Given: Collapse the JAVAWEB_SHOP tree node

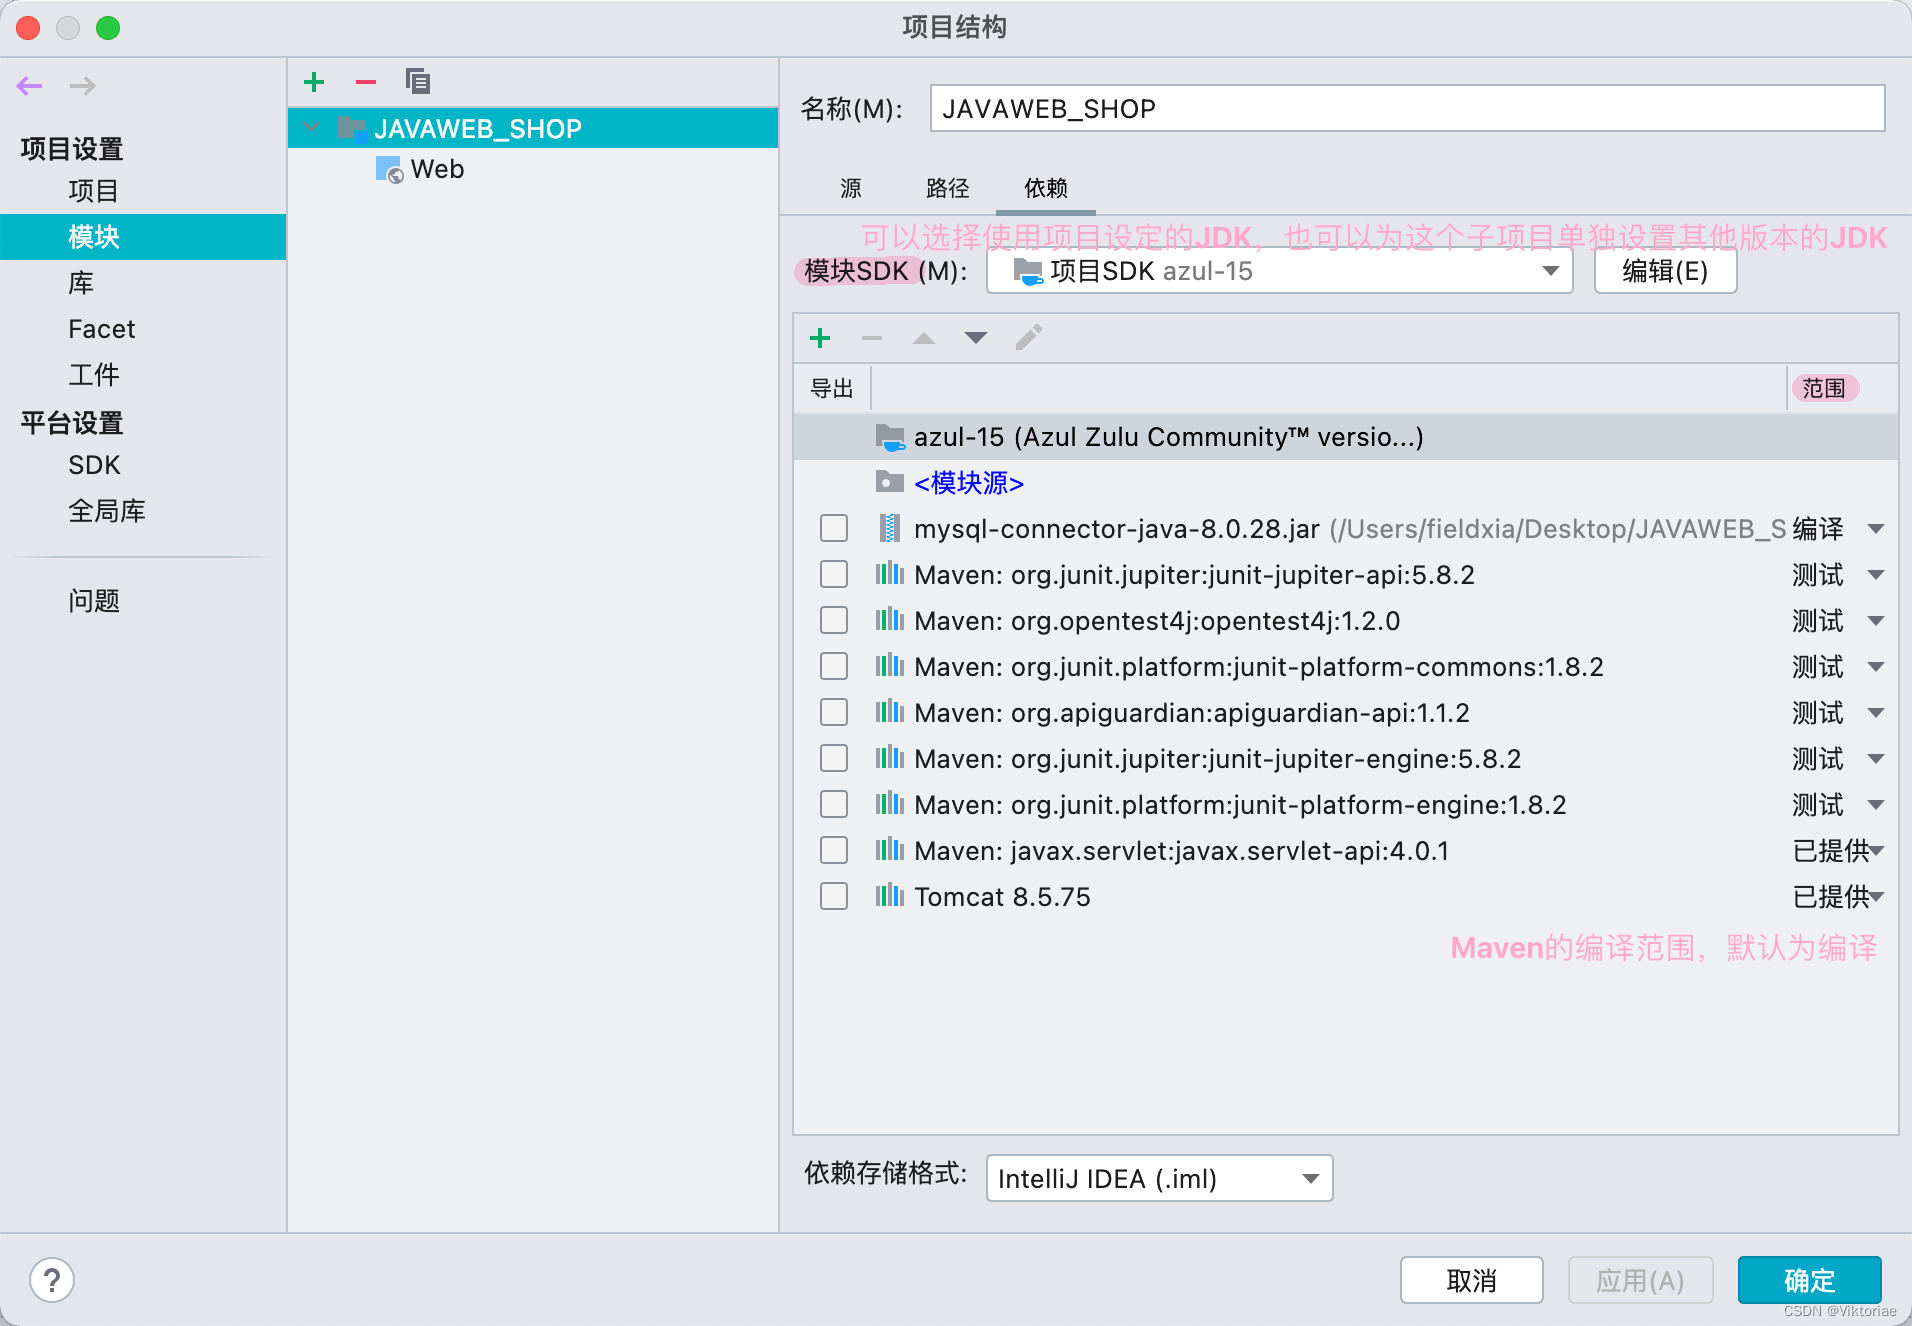Looking at the screenshot, I should coord(312,128).
